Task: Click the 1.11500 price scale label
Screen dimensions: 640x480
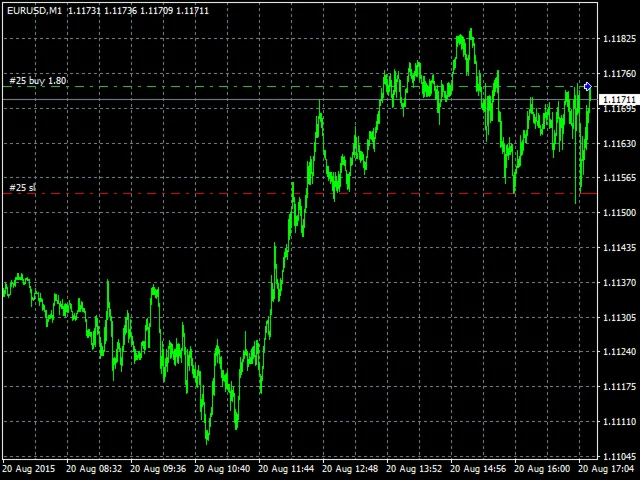Action: [x=619, y=213]
